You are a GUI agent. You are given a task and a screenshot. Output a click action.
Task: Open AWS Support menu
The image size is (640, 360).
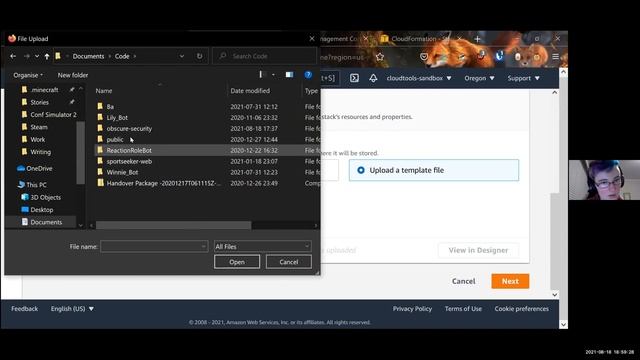pos(523,78)
